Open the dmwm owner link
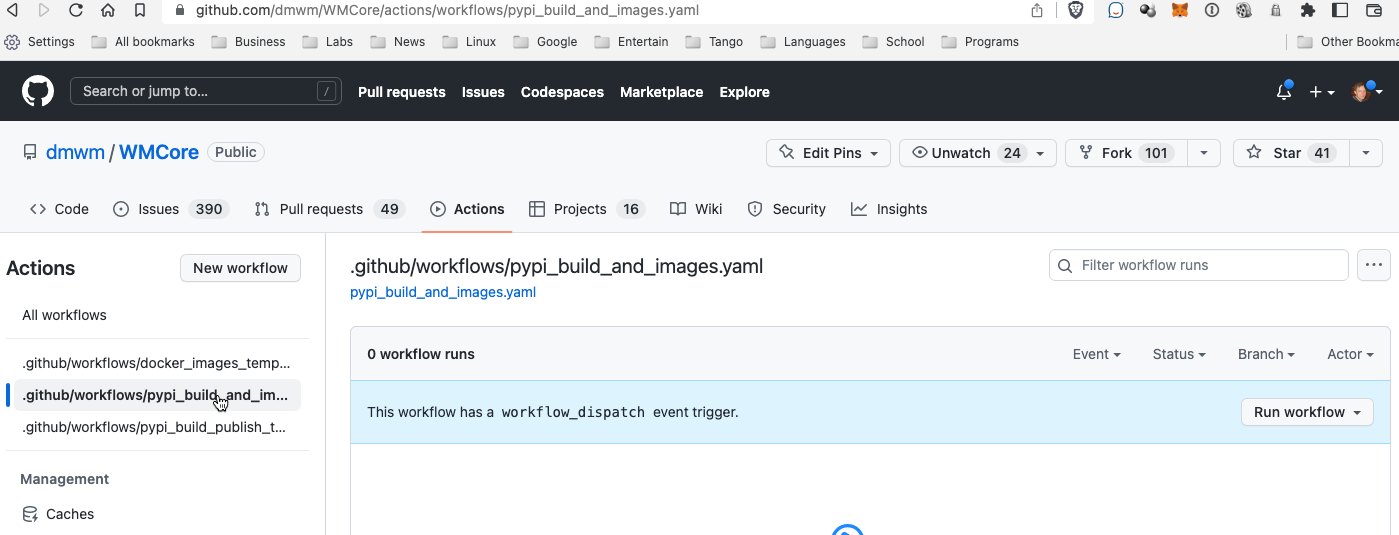The width and height of the screenshot is (1399, 535). [75, 153]
